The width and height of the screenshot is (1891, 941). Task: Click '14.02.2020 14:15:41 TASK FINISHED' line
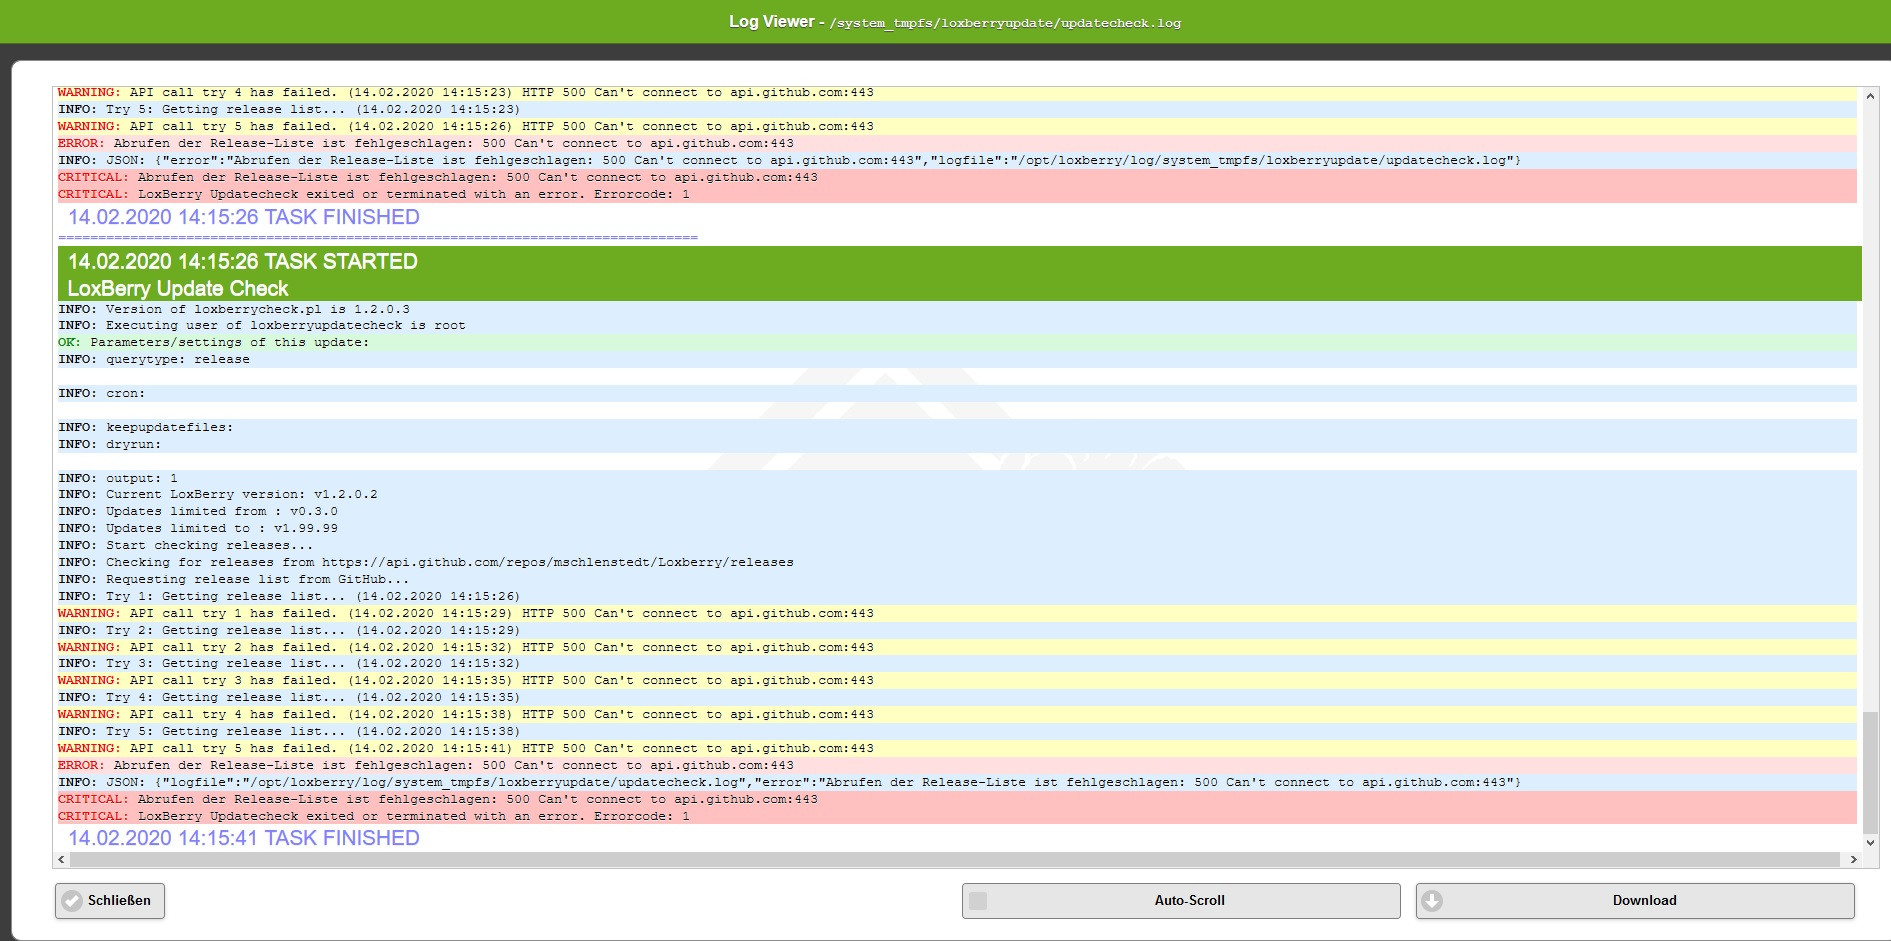click(x=243, y=838)
